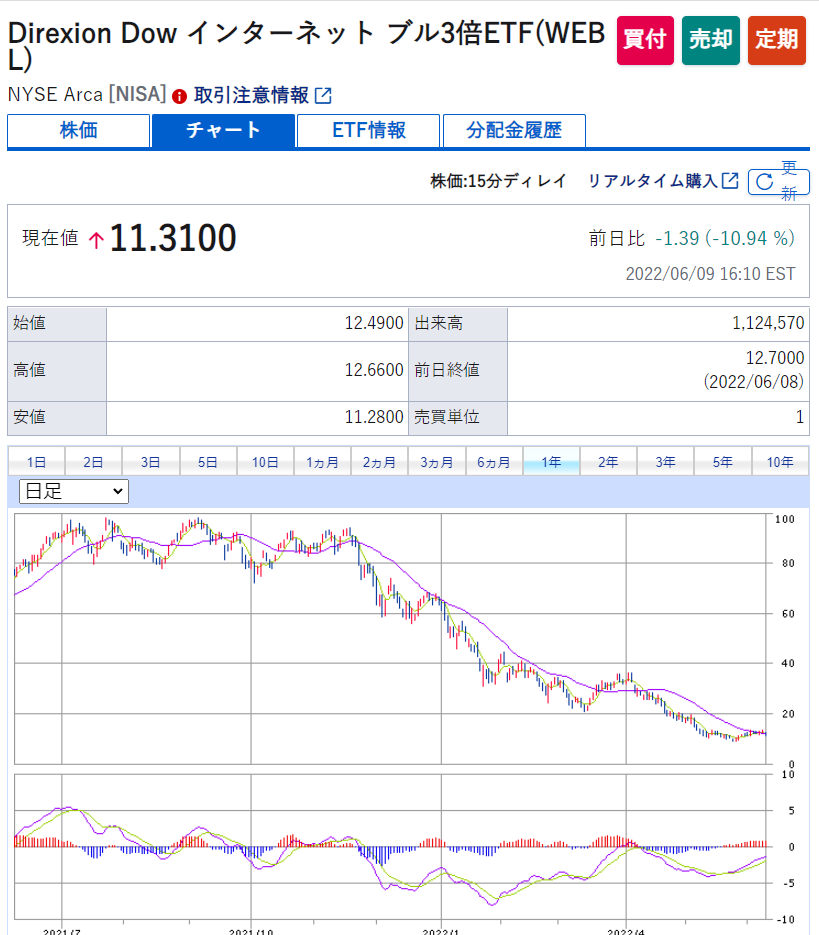Set chart range to 10年

pos(780,462)
